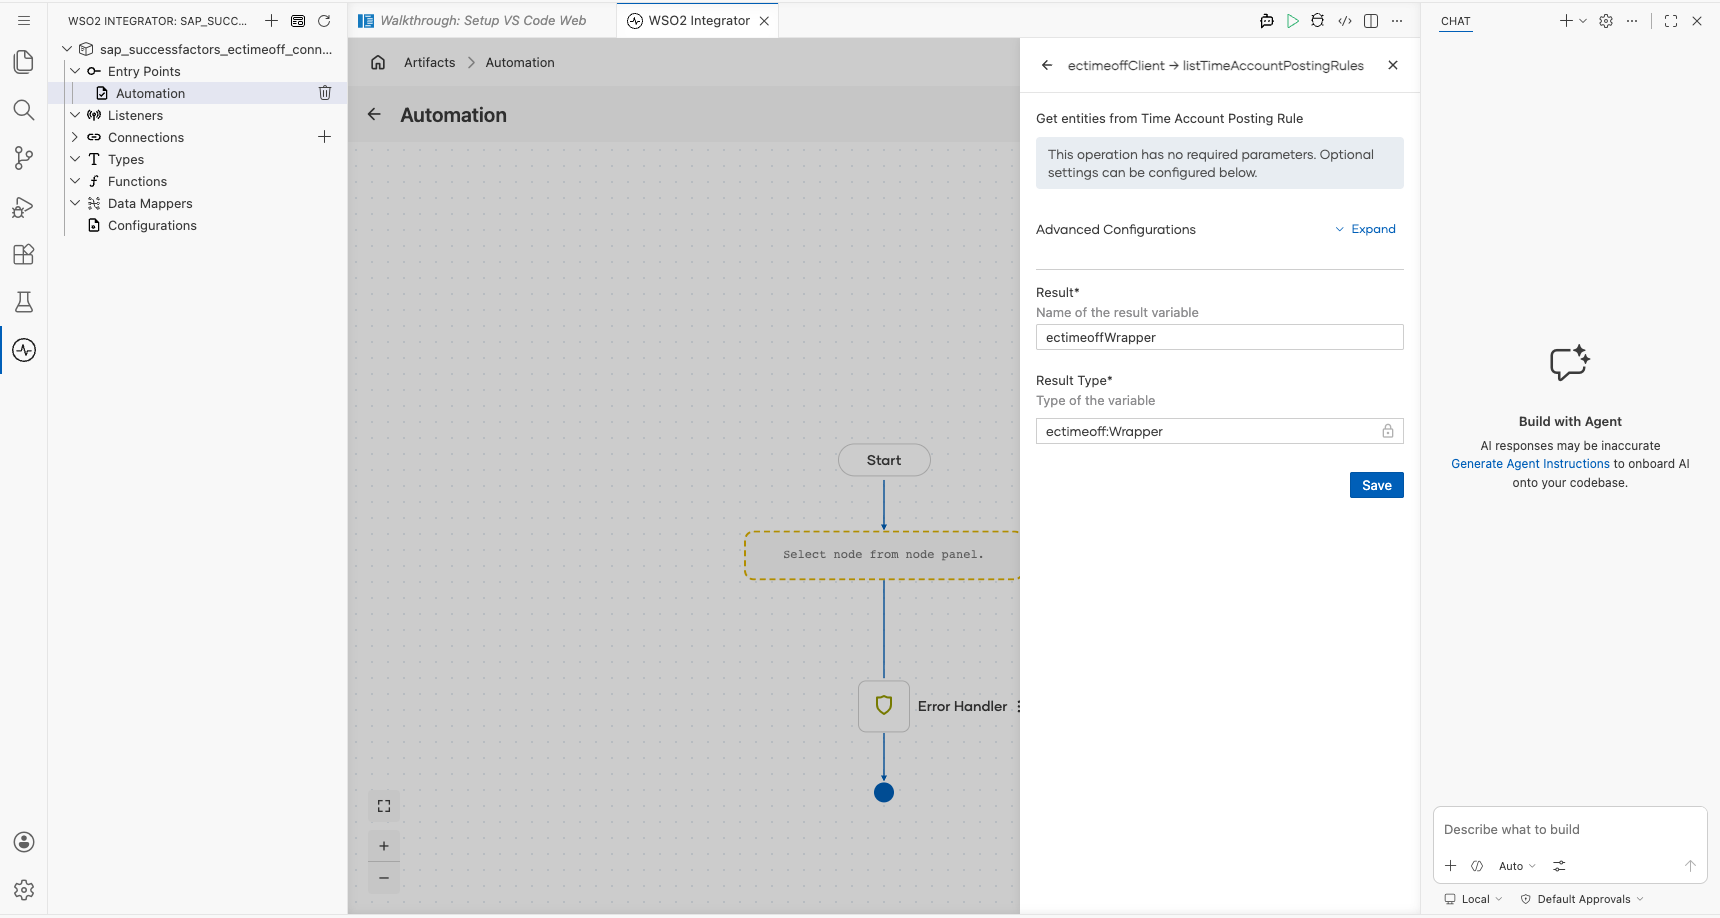Screen dimensions: 1720x918
Task: Select Configurations in the project tree
Action: tap(152, 225)
